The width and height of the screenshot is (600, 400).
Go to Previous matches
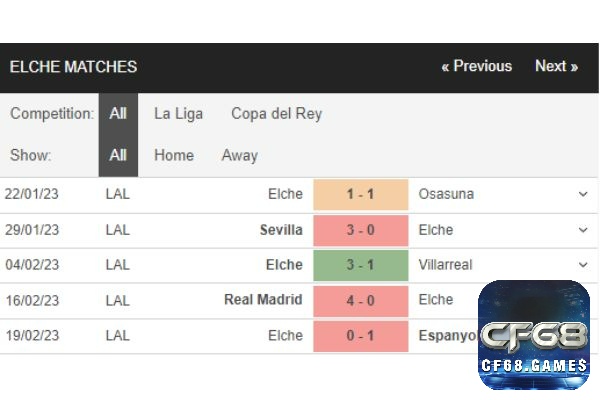(x=476, y=66)
